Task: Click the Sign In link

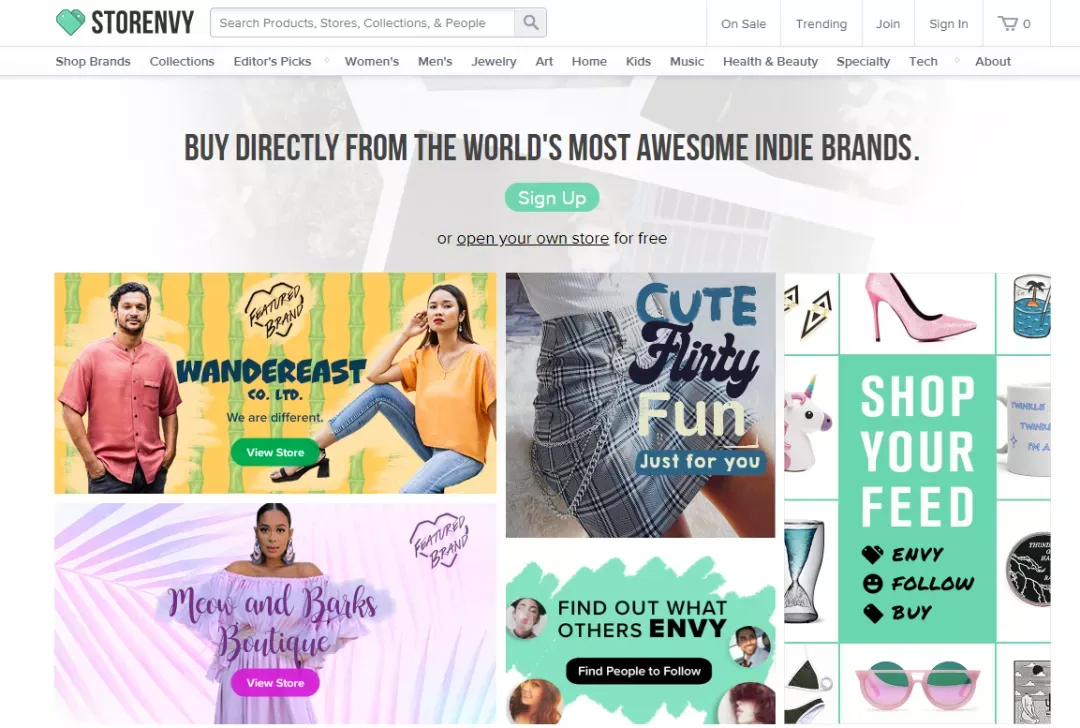Action: click(x=948, y=23)
